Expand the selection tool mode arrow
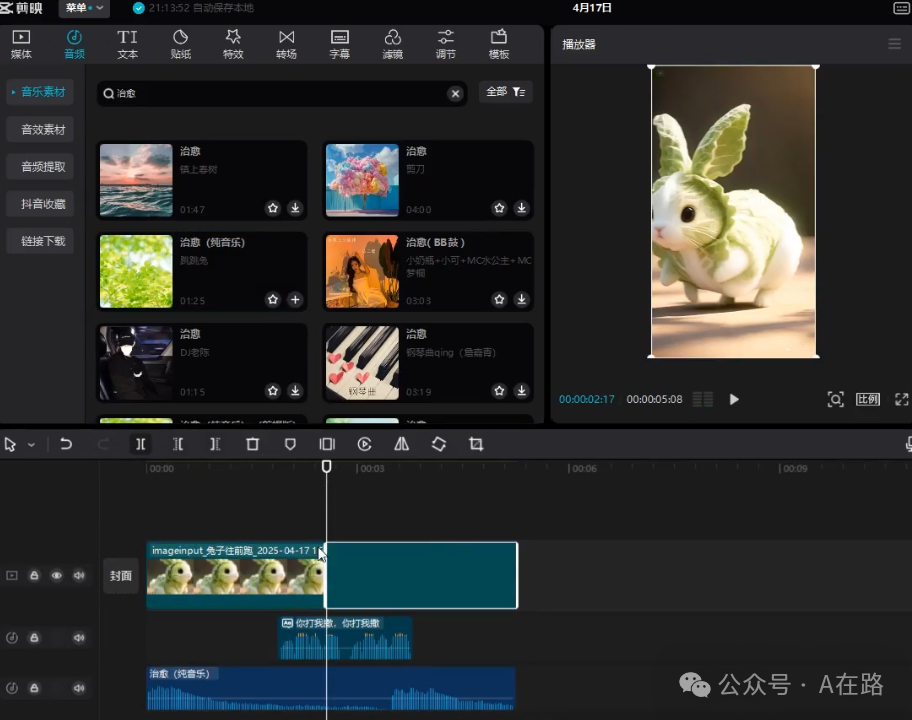 [x=31, y=445]
